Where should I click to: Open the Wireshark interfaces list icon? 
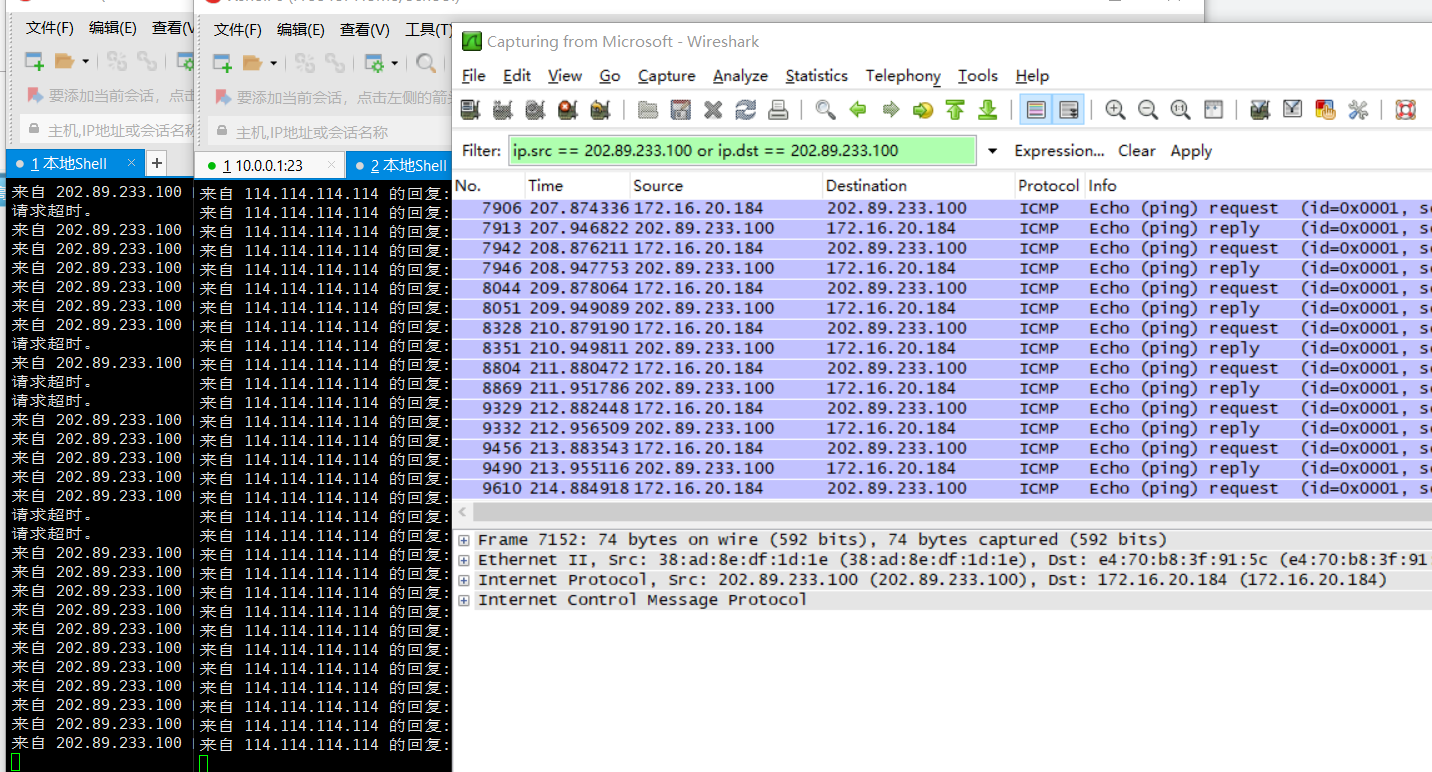(470, 110)
